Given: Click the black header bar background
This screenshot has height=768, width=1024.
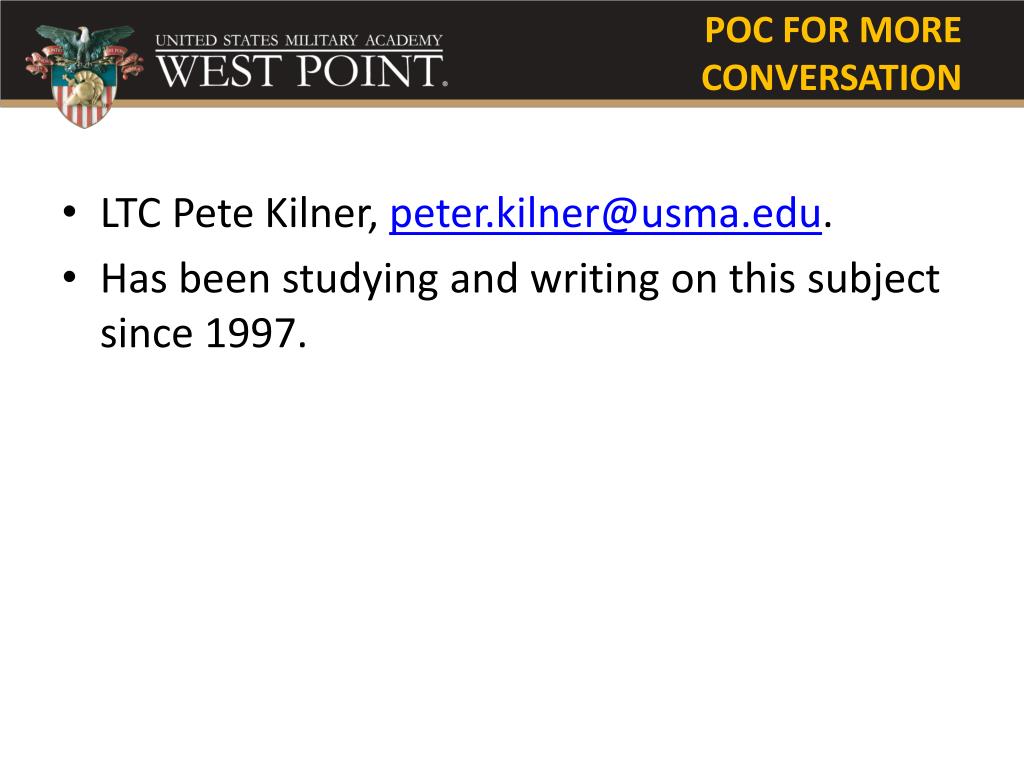Looking at the screenshot, I should tap(575, 50).
